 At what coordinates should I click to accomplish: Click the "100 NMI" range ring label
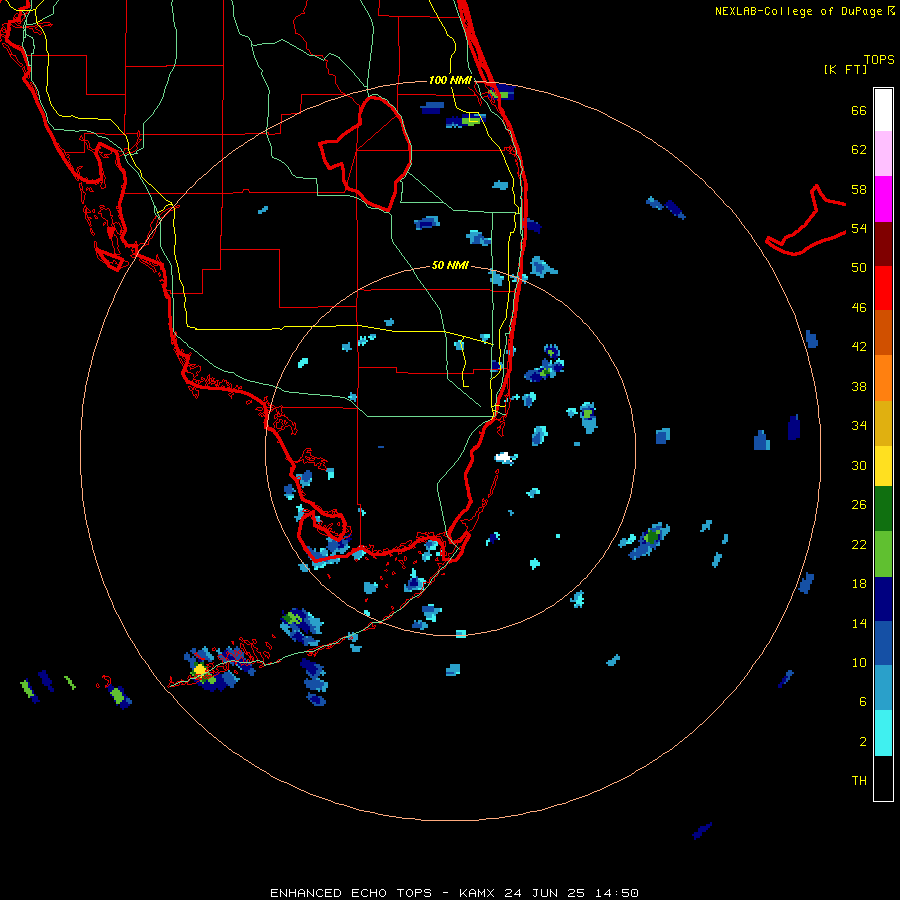[x=450, y=80]
